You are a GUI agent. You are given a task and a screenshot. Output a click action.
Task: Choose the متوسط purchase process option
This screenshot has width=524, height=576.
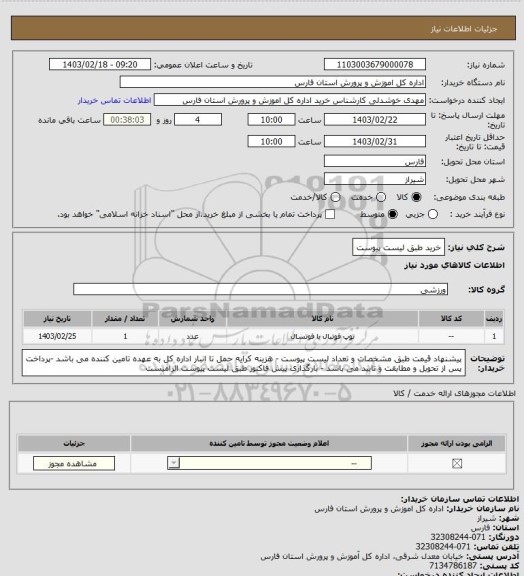[393, 214]
